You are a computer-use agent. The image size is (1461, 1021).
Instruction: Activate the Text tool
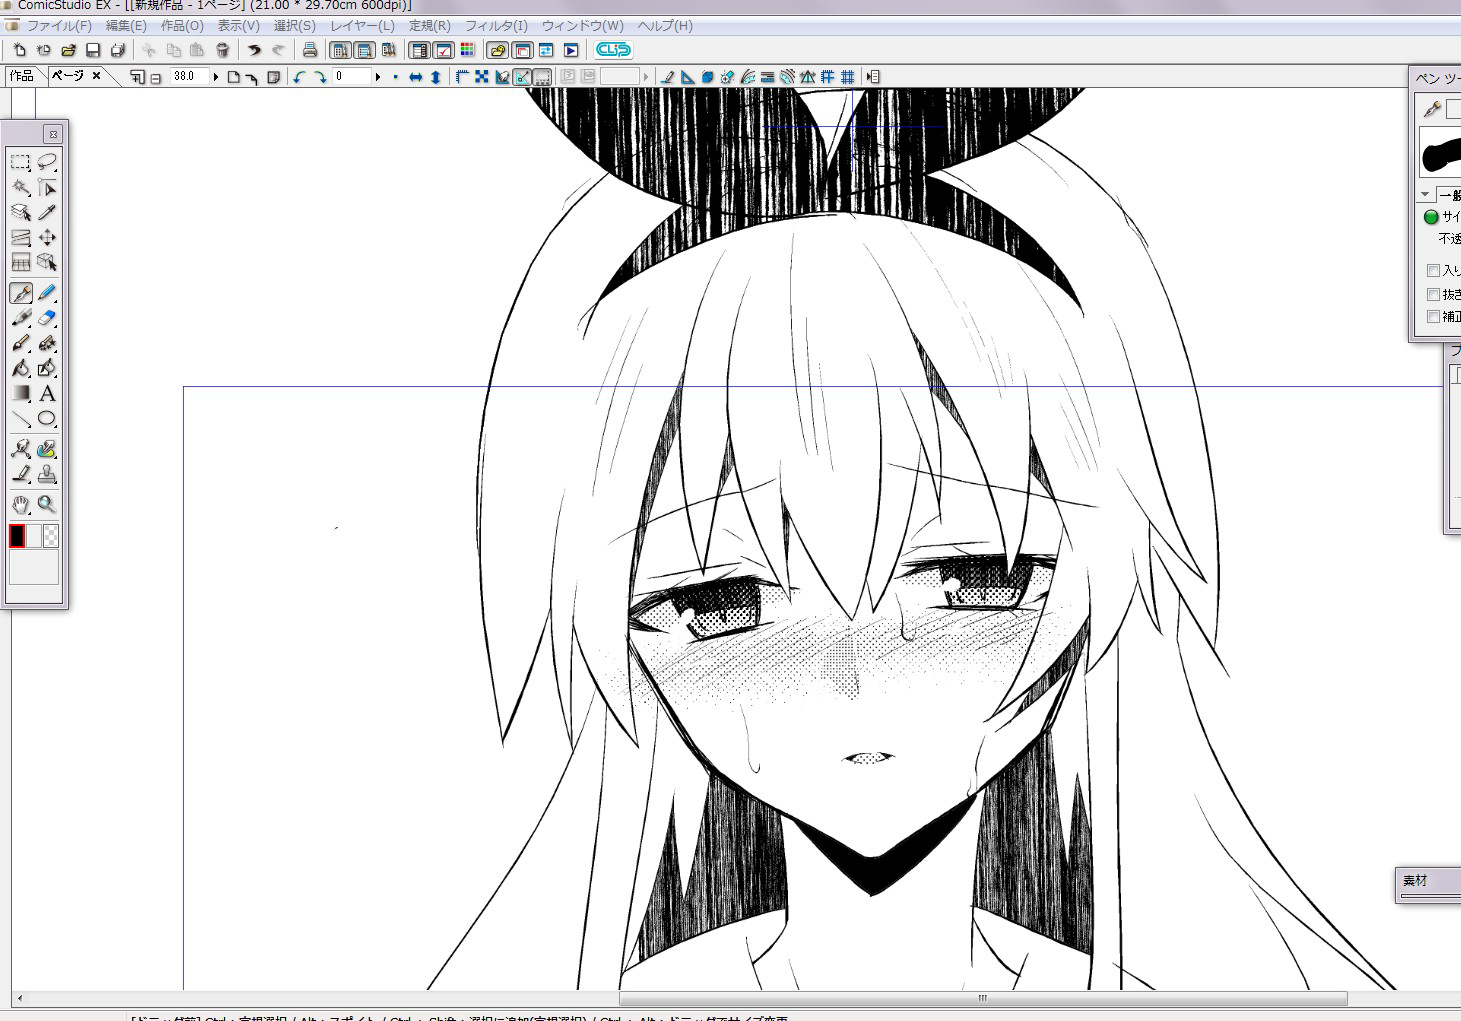point(47,394)
